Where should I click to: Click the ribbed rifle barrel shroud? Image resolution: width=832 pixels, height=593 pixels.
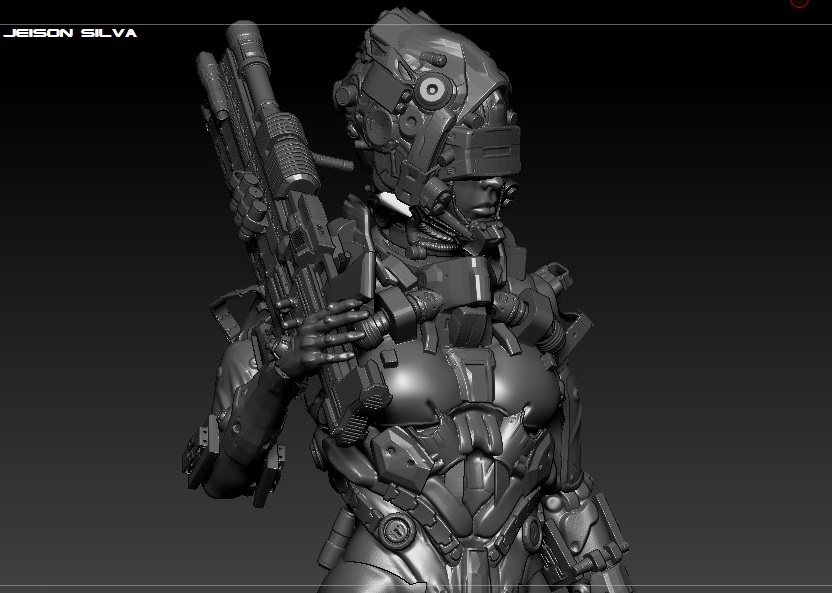289,155
